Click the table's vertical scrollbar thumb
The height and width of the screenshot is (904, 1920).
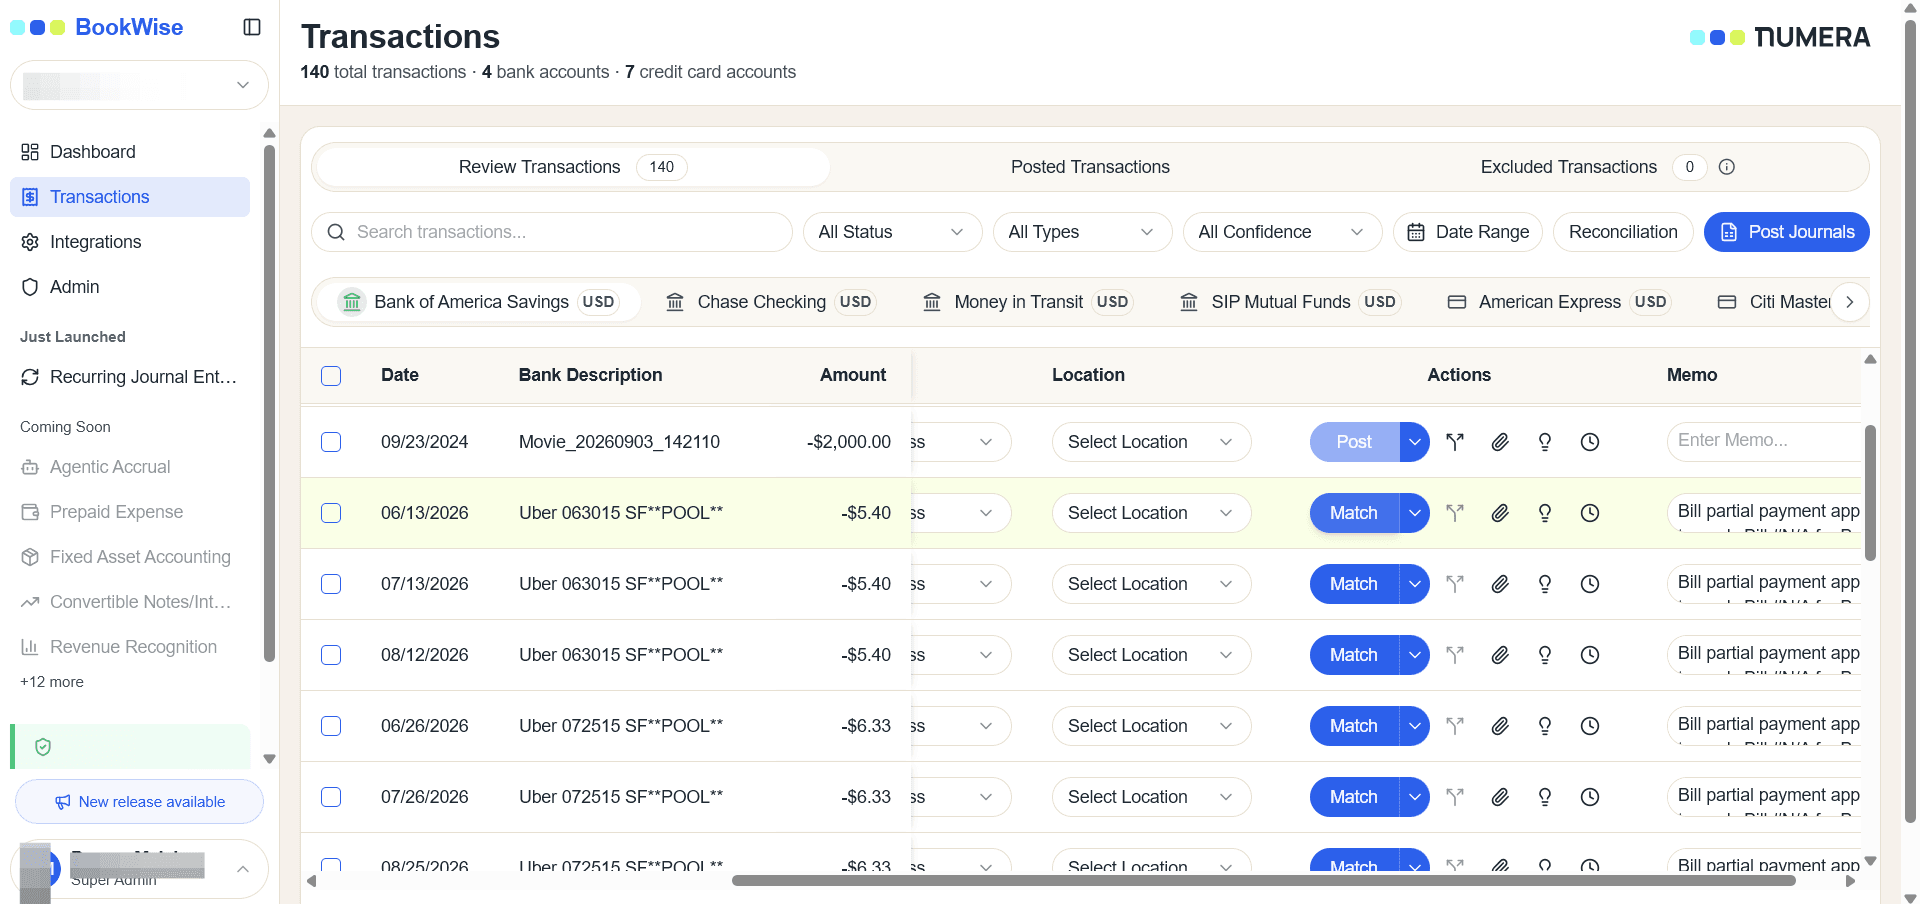pos(1870,493)
